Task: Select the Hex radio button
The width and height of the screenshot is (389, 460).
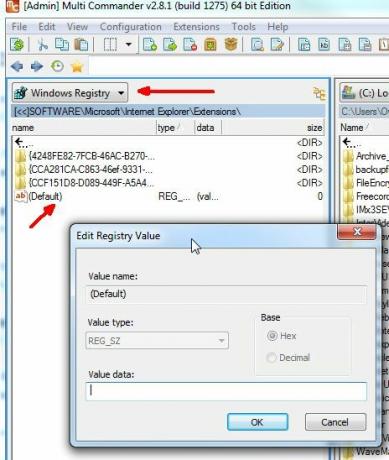Action: 272,336
